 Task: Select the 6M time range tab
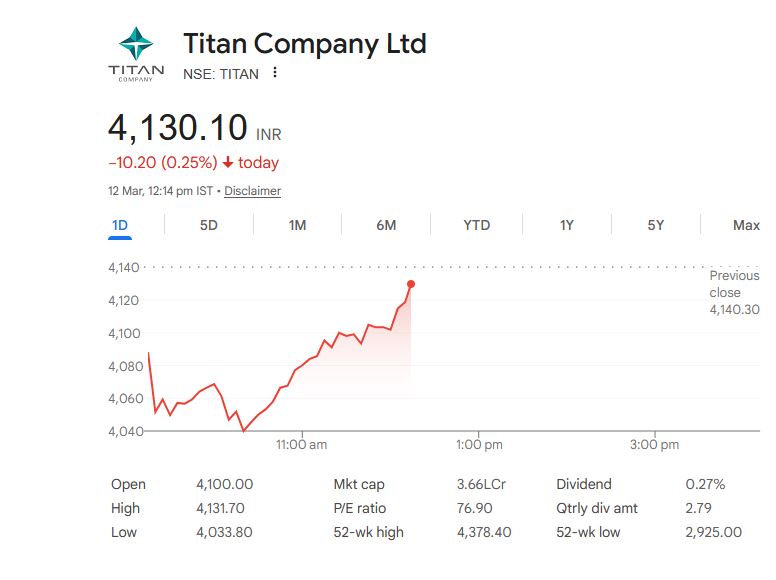[x=386, y=225]
